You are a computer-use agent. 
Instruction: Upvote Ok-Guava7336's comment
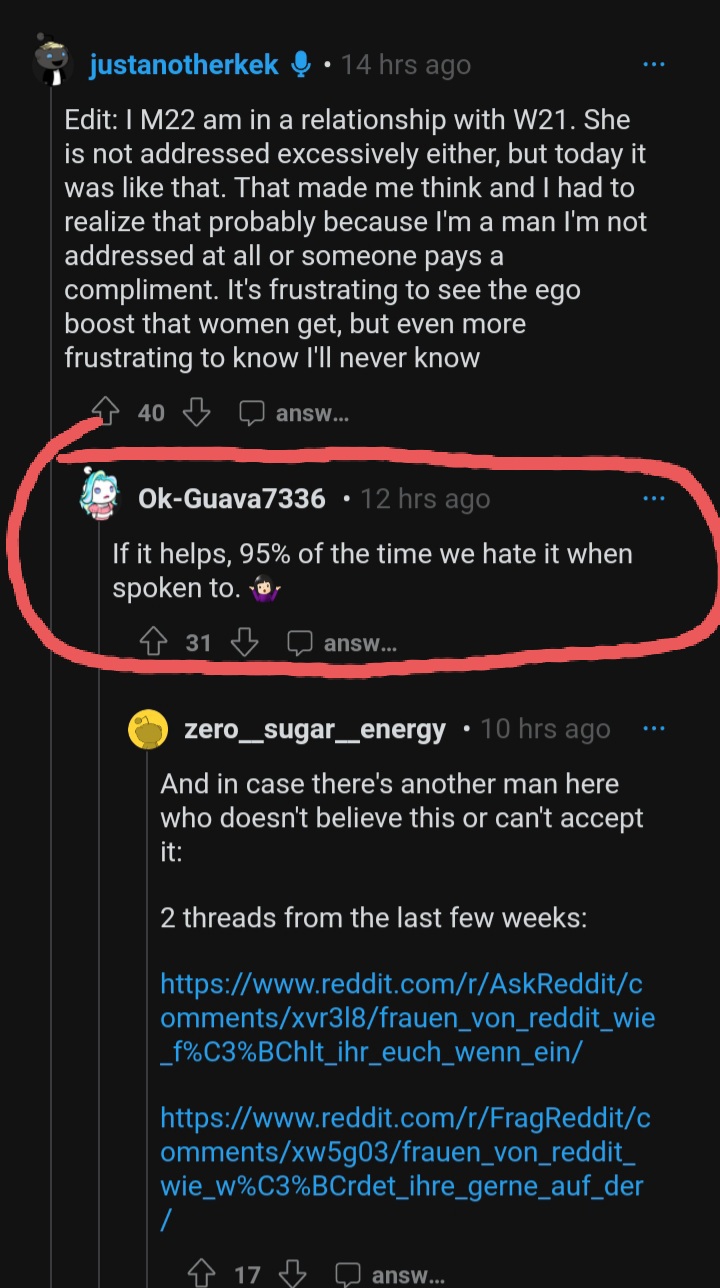click(x=153, y=643)
